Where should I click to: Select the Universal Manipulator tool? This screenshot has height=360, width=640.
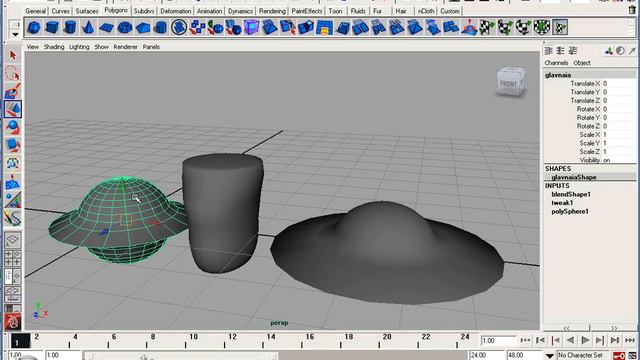point(13,163)
